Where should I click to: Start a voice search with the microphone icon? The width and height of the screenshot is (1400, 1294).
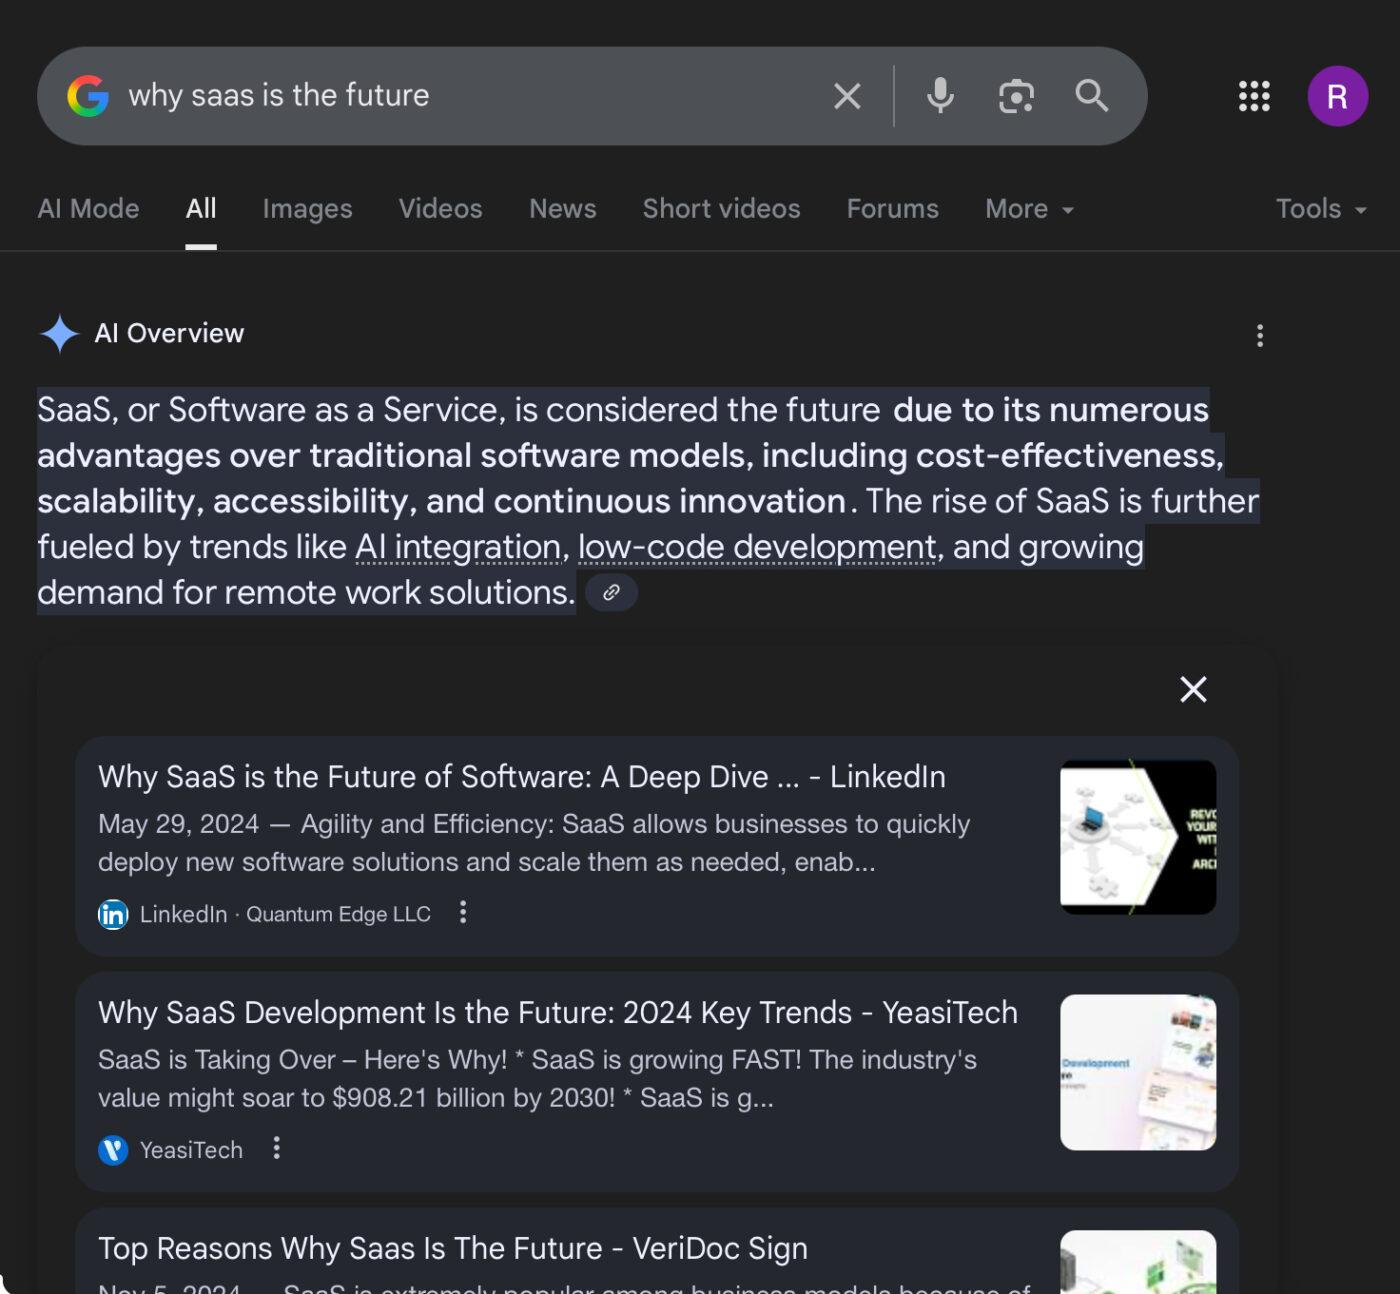pyautogui.click(x=938, y=96)
